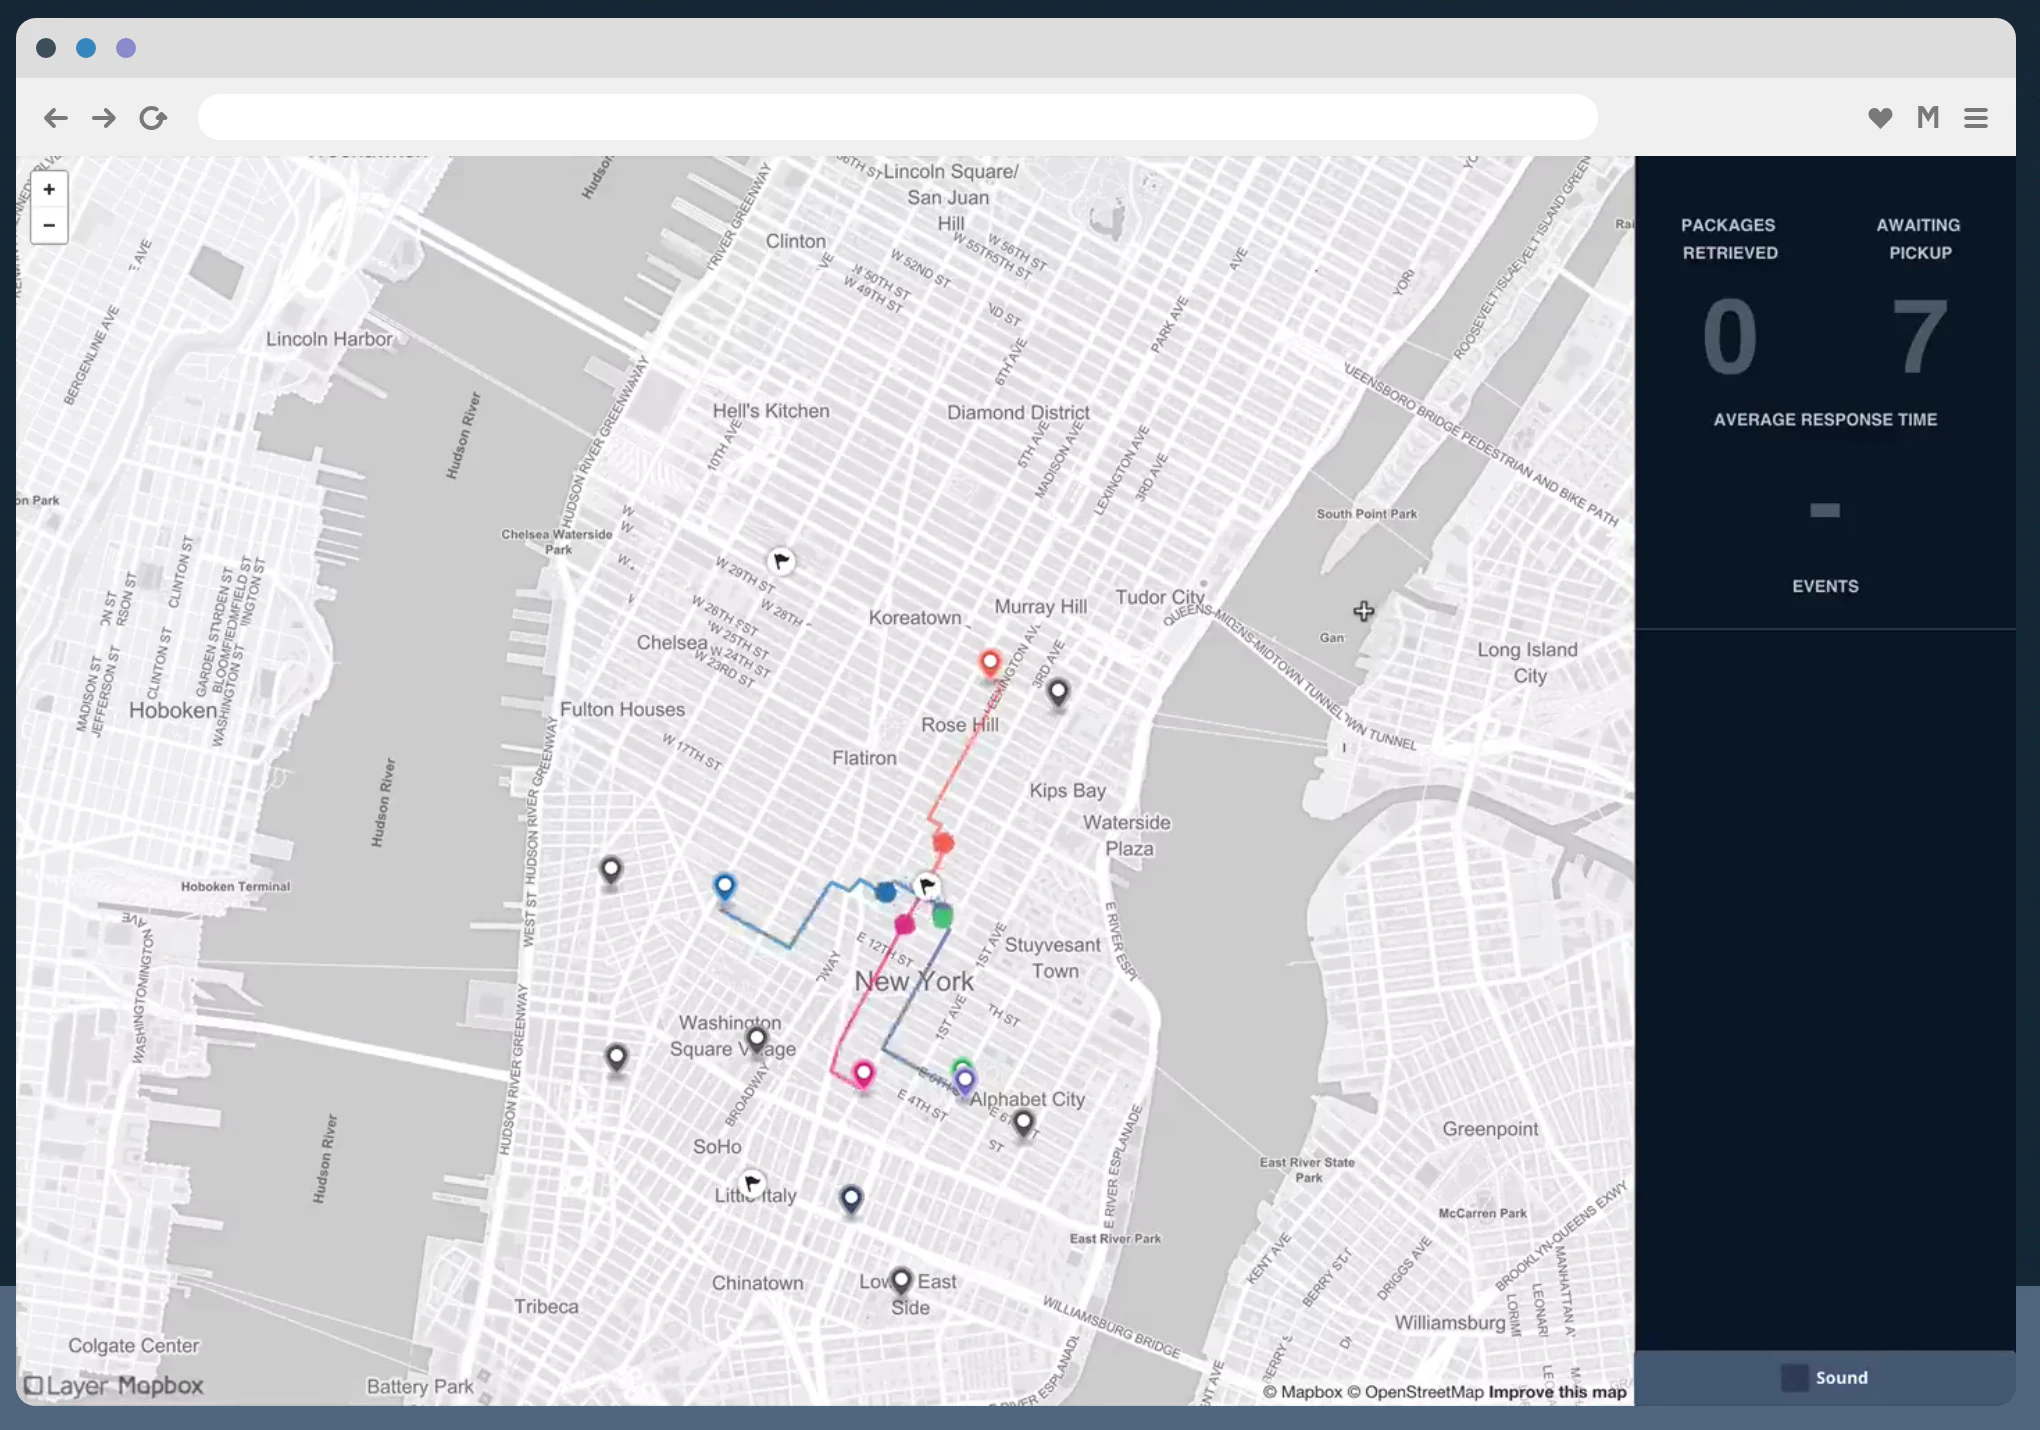Open the Improve this map link
Viewport: 2040px width, 1430px height.
click(1556, 1391)
